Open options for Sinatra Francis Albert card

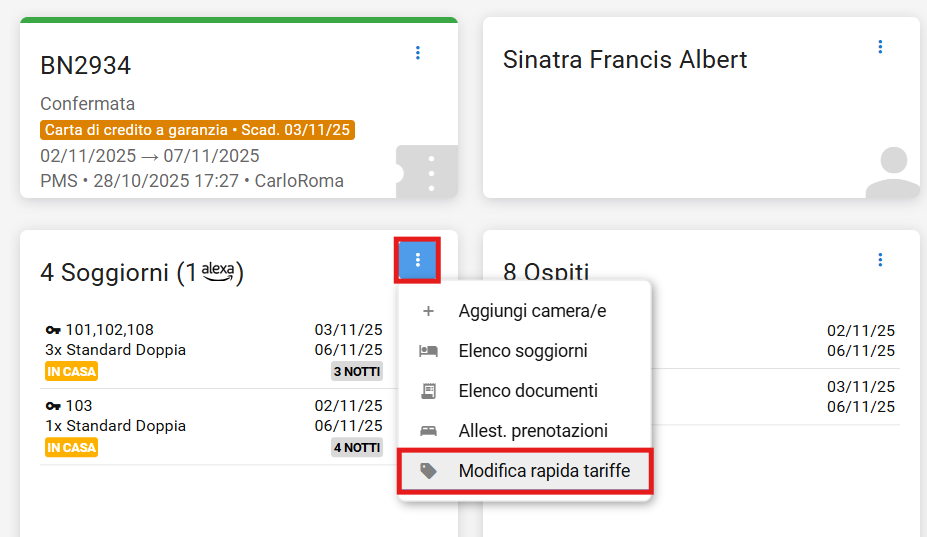880,47
